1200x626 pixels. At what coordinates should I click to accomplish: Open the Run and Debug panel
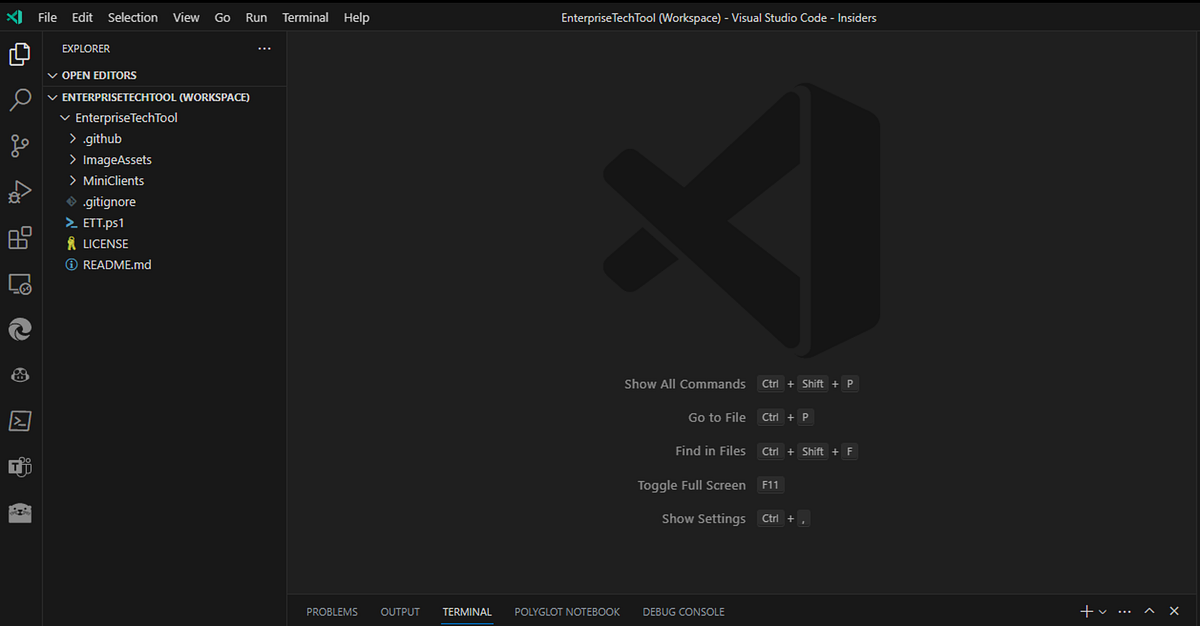click(20, 191)
